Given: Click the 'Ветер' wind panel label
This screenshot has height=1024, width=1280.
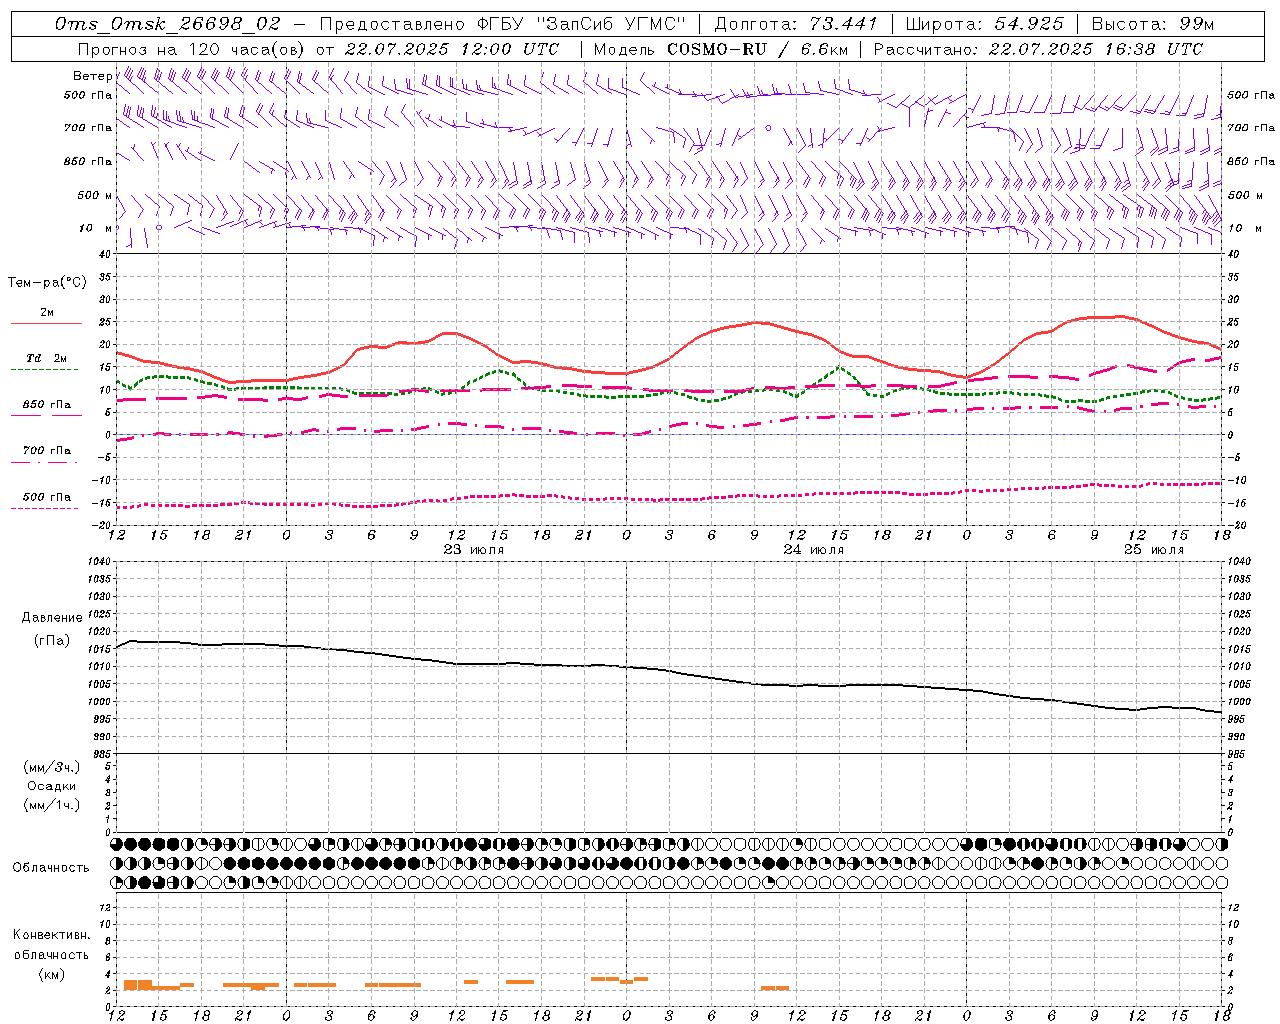Looking at the screenshot, I should [92, 76].
